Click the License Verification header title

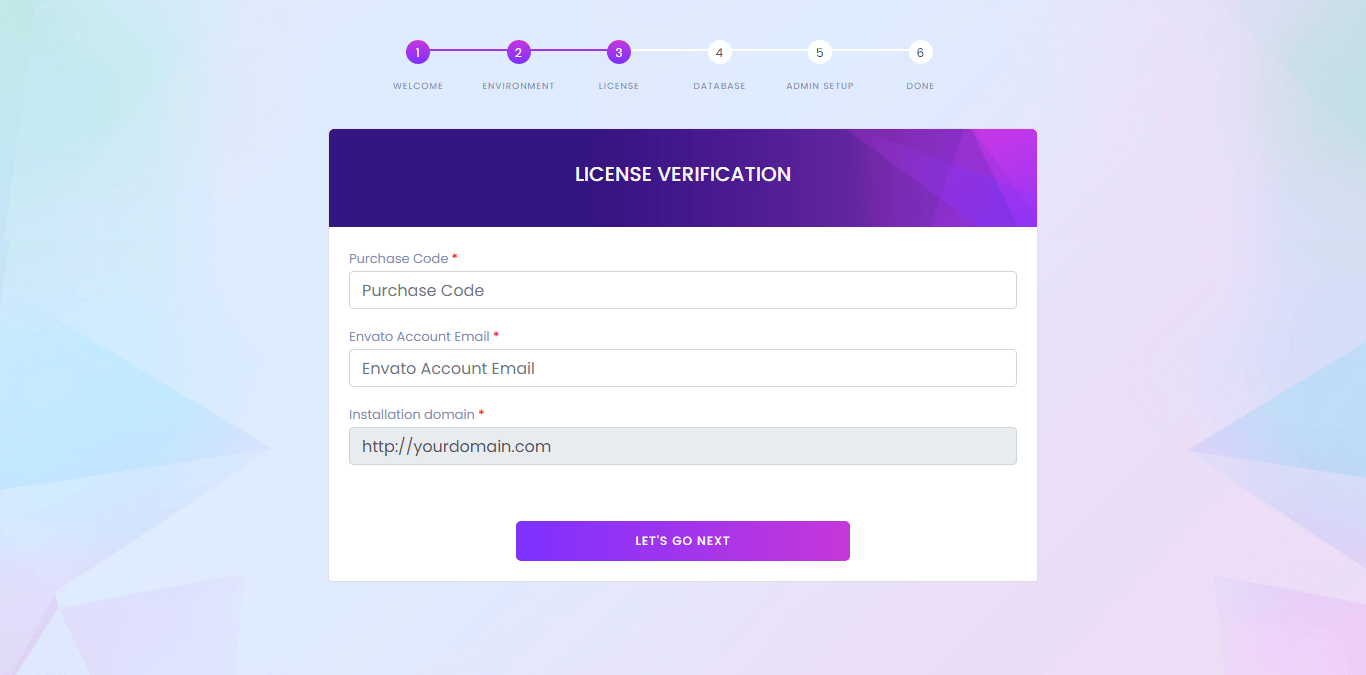coord(683,174)
